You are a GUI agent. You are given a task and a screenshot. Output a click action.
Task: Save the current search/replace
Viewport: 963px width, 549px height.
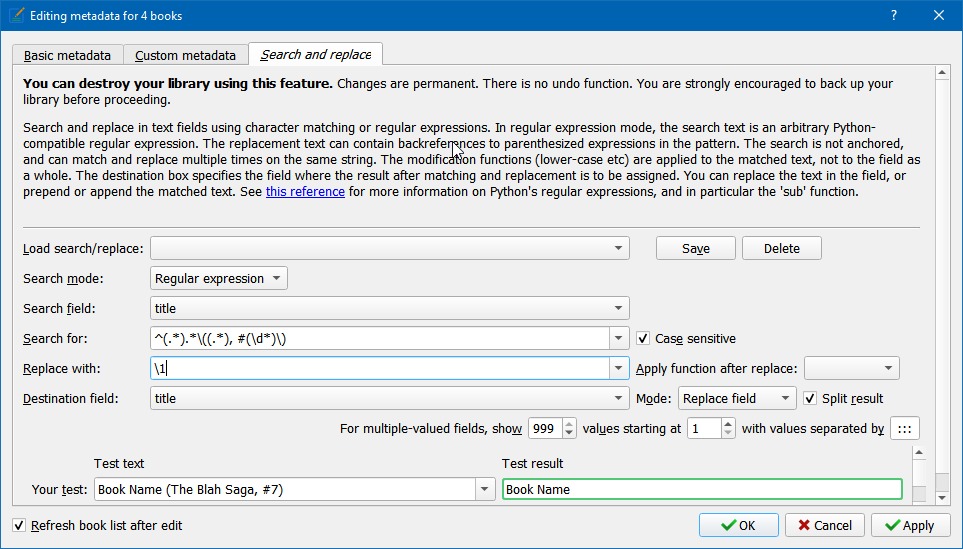(x=695, y=248)
